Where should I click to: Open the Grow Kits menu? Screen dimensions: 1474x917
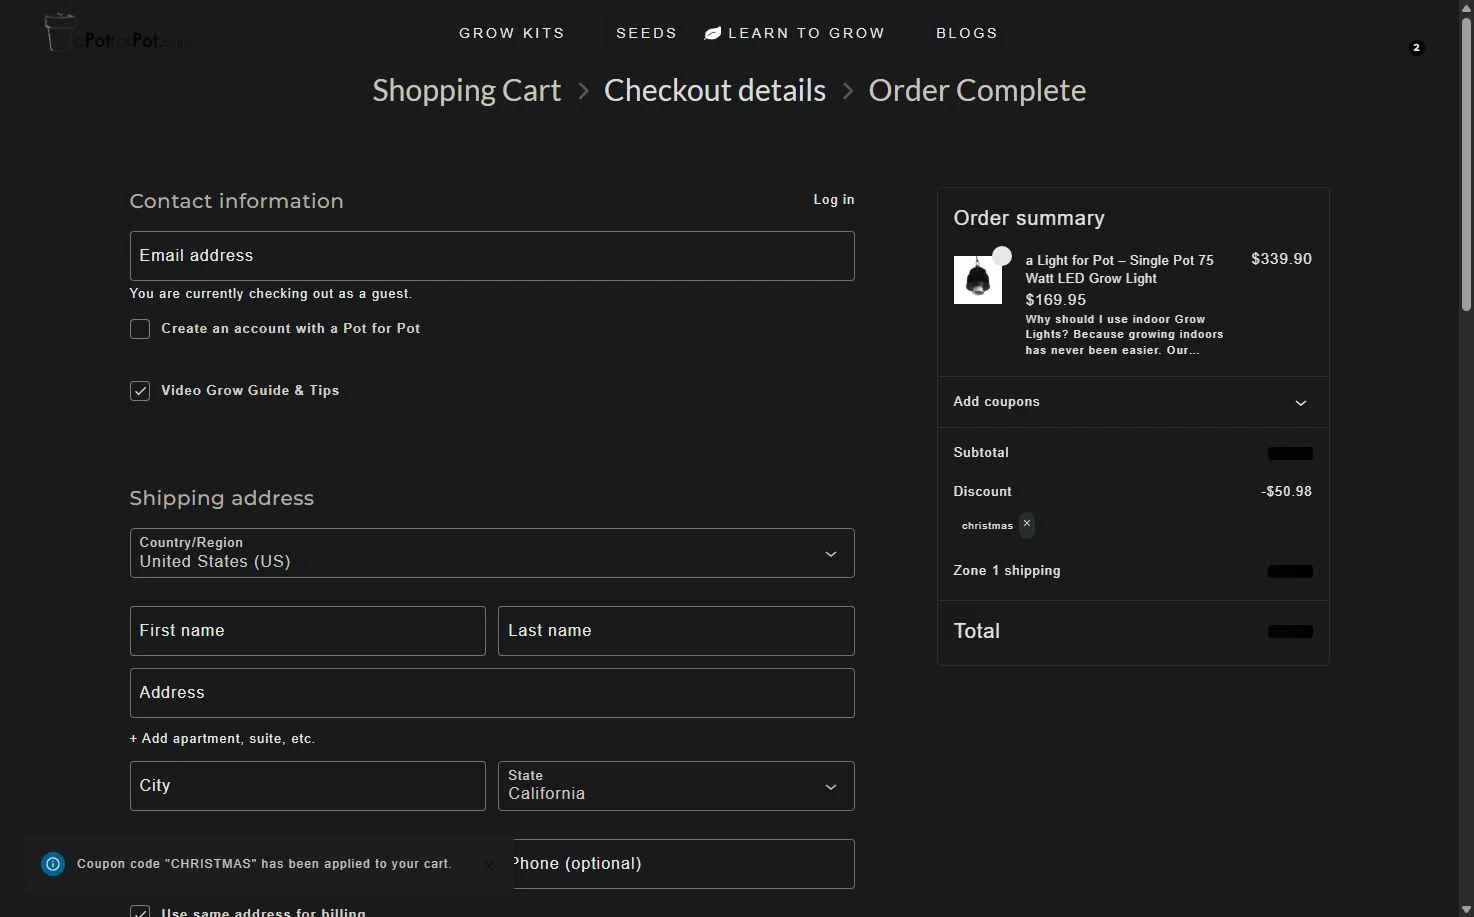[x=512, y=33]
